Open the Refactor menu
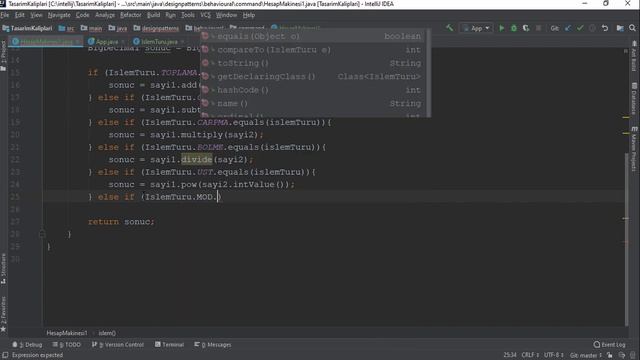640x360 pixels. pos(131,15)
